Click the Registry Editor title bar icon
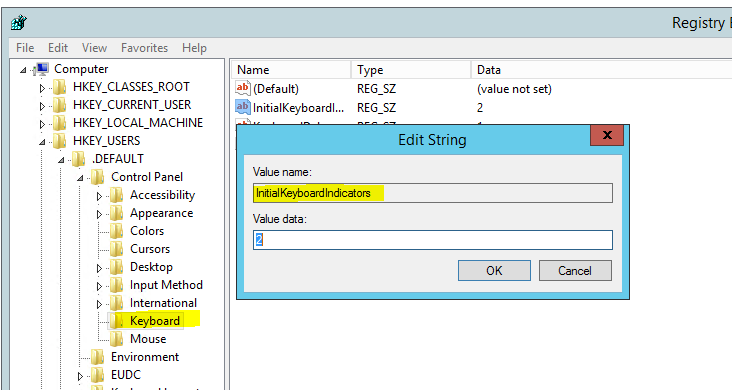Viewport: 732px width, 390px height. (x=19, y=22)
